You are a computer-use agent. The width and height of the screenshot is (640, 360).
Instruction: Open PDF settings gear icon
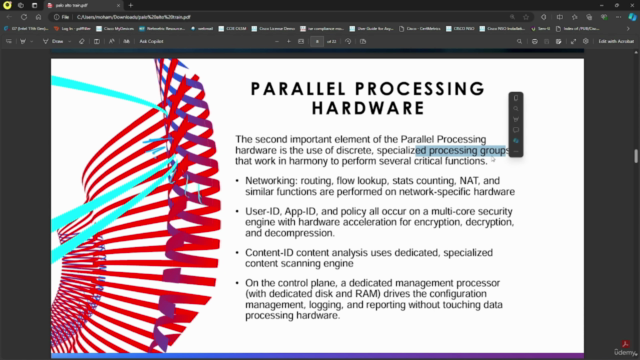click(586, 41)
